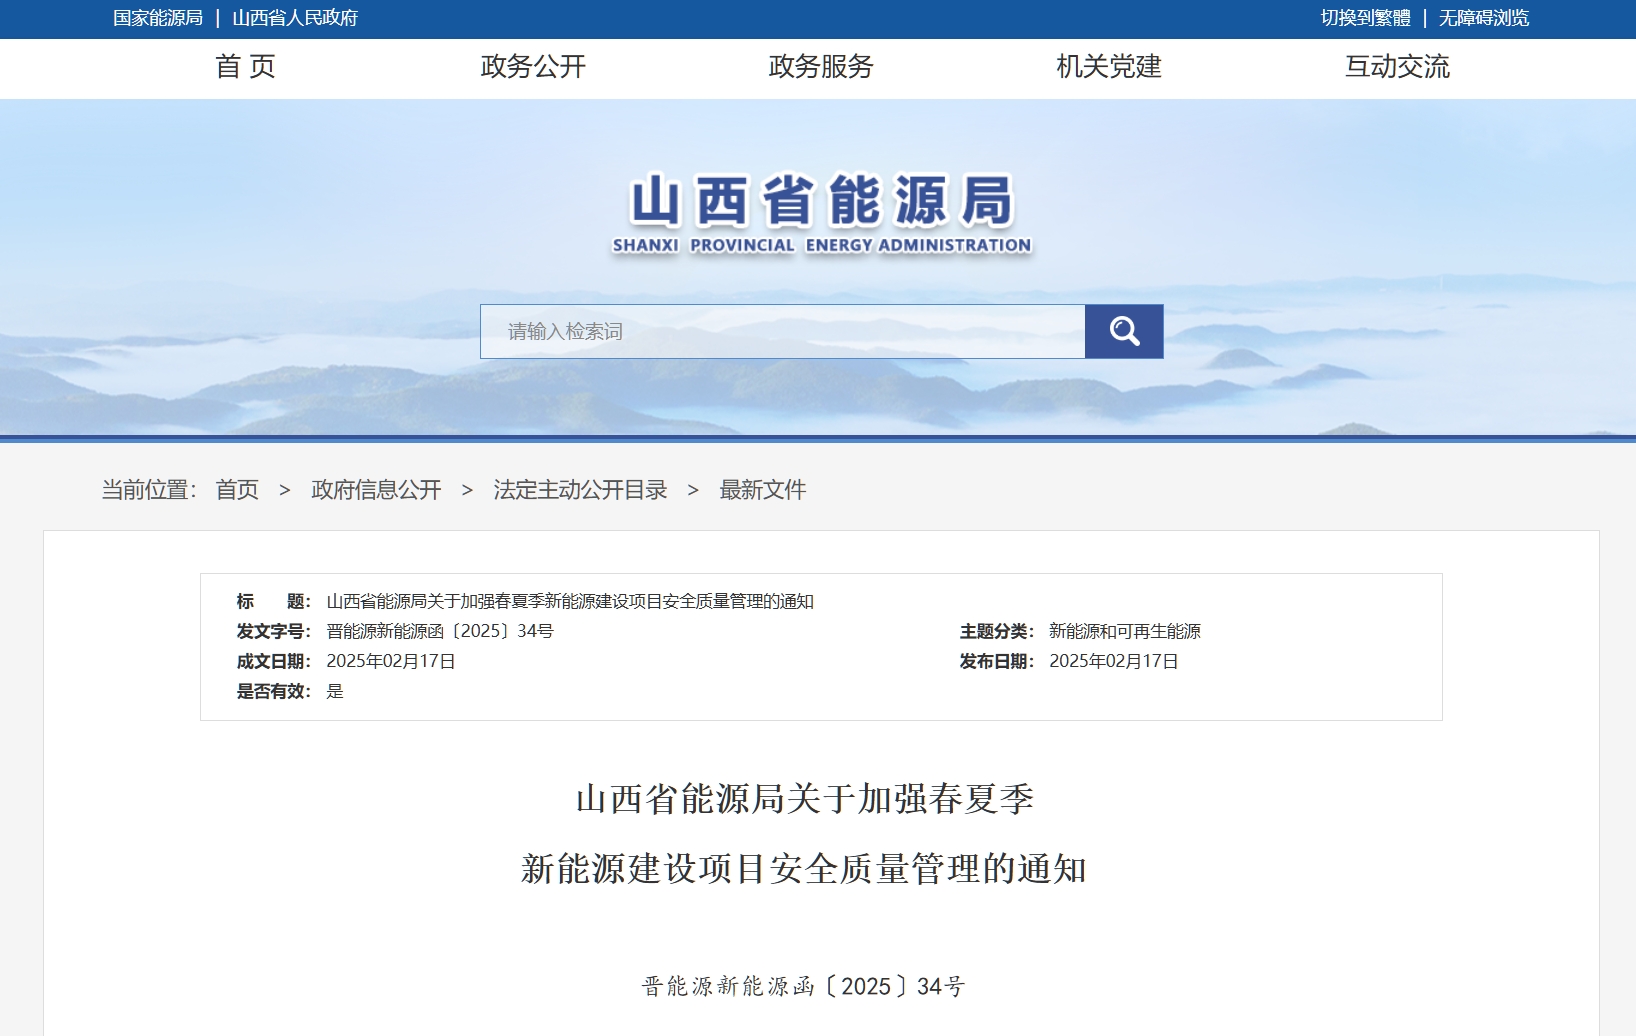1636x1036 pixels.
Task: Enable 无障碍浏览 accessibility mode
Action: (1484, 18)
